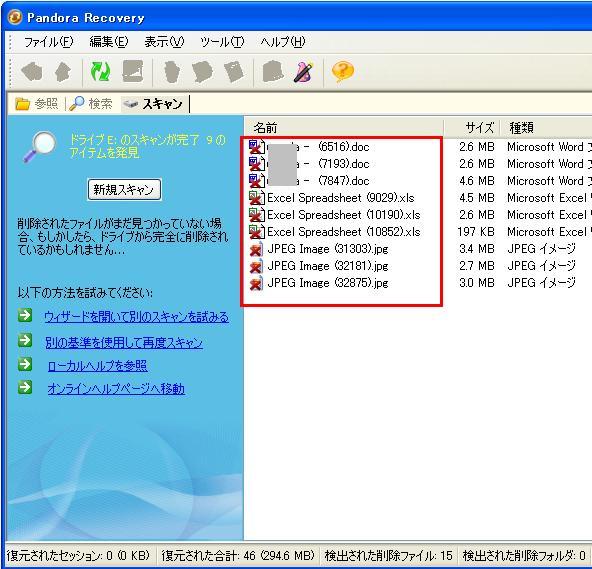Open the yellow question mark help icon
Screen dimensions: 592x569
click(x=342, y=71)
